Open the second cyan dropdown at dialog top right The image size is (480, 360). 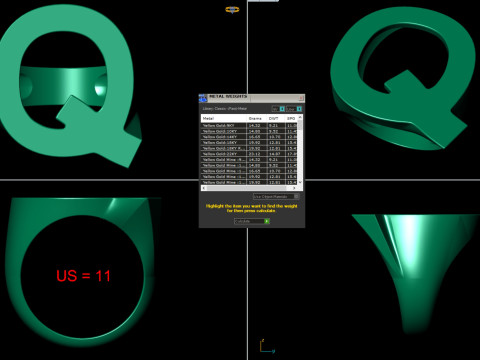click(x=299, y=109)
